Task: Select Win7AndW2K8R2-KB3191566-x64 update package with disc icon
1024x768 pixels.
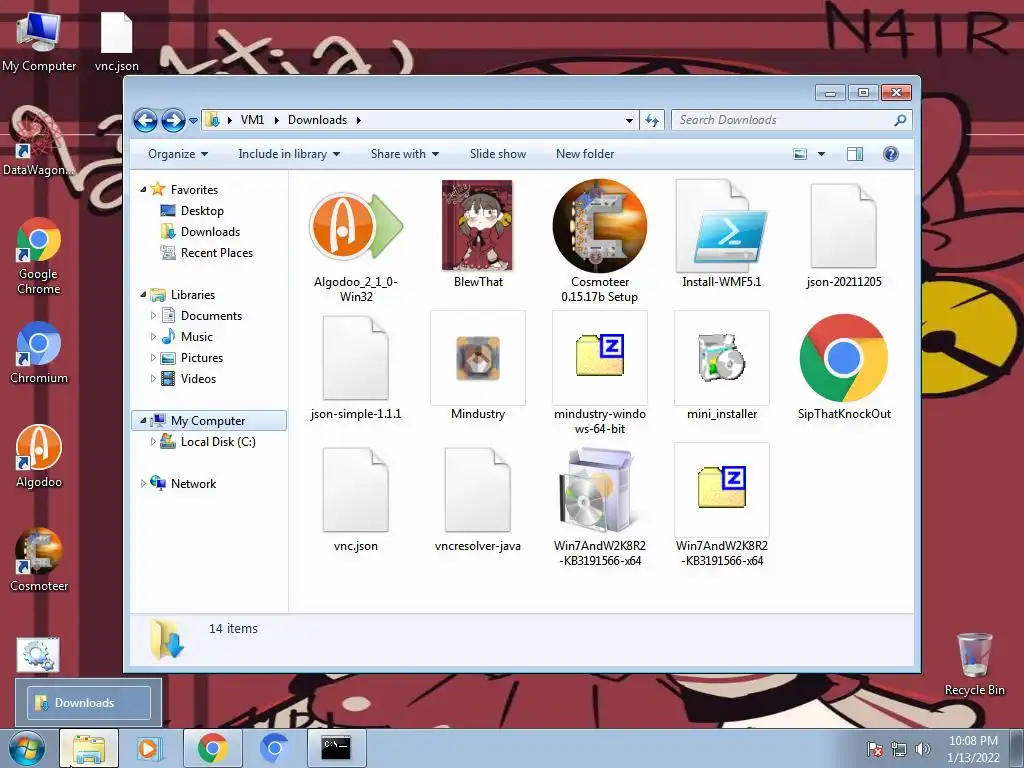Action: [x=600, y=505]
